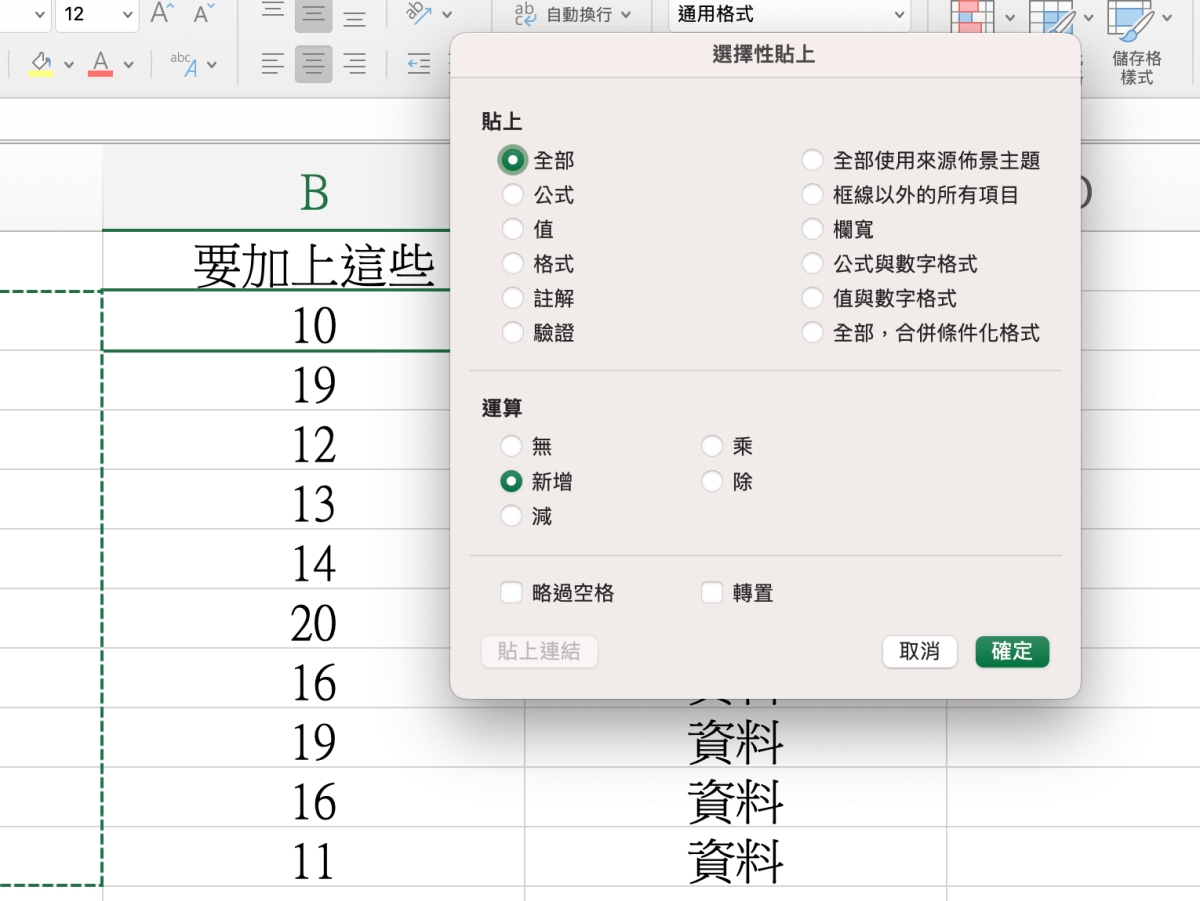Expand the font color dropdown arrow
This screenshot has width=1200, height=901.
129,65
